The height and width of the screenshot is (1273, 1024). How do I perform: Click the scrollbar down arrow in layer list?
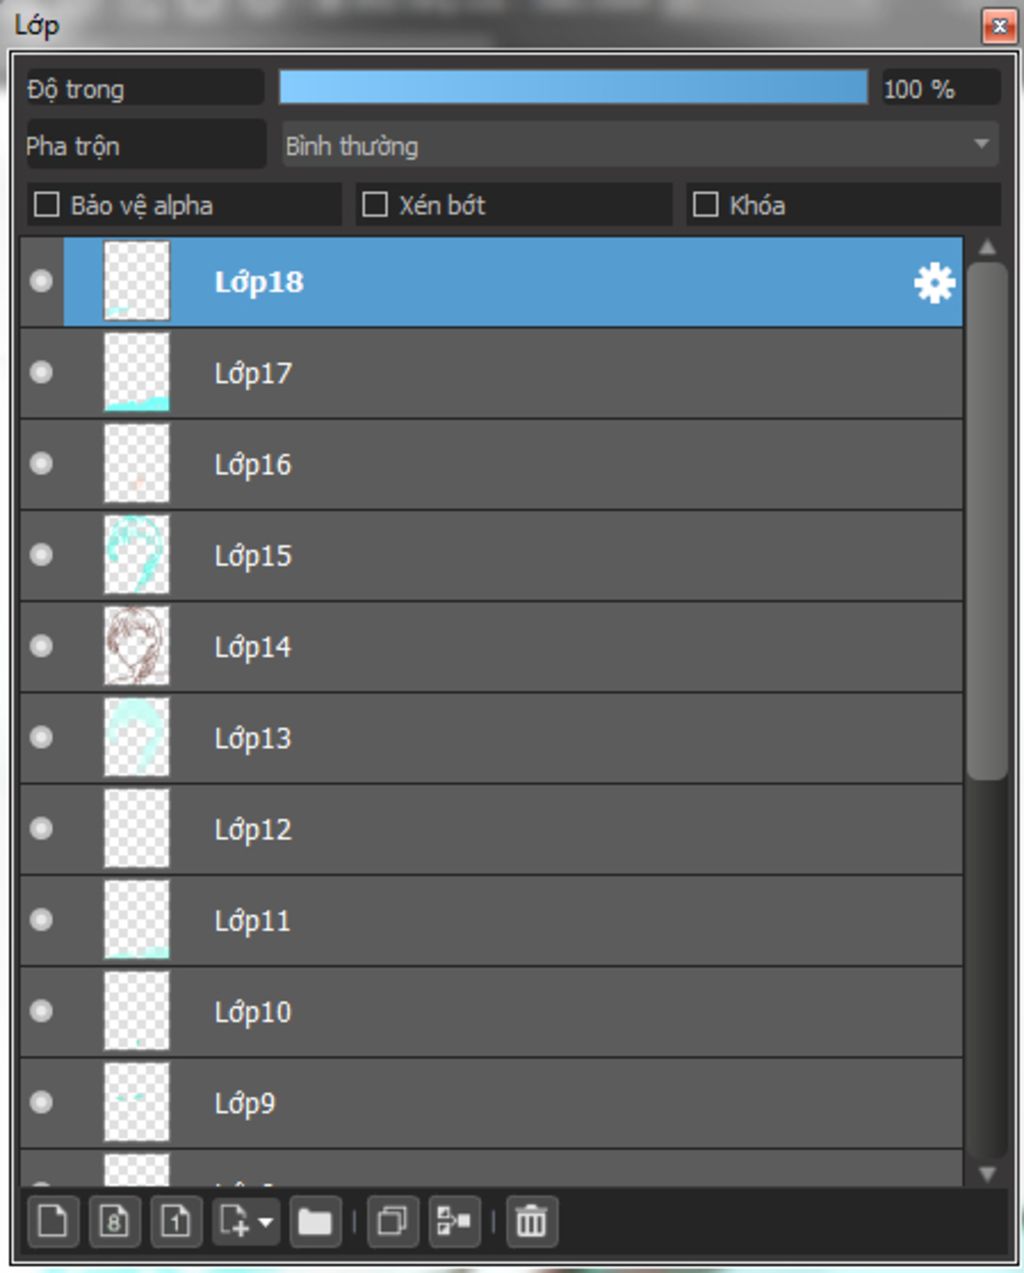987,1174
